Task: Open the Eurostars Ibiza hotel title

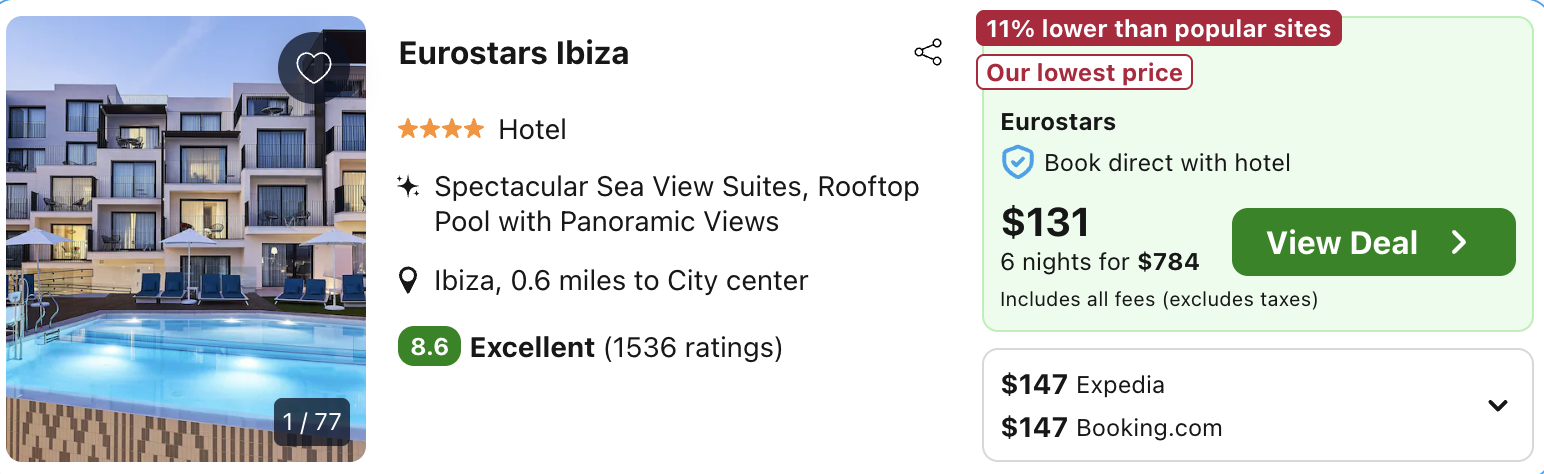Action: 513,53
